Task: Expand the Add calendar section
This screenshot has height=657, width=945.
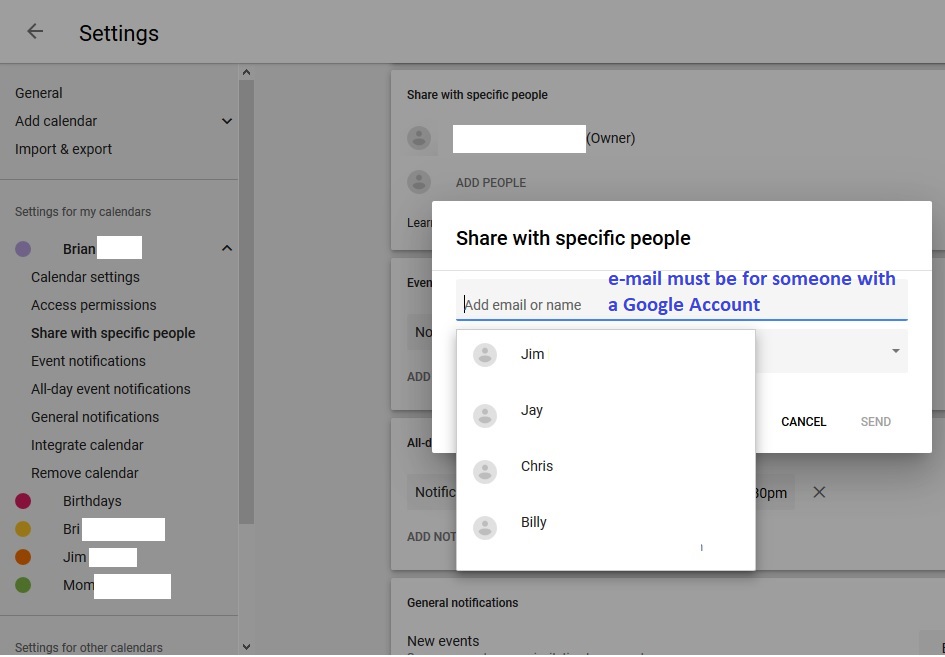Action: pos(227,121)
